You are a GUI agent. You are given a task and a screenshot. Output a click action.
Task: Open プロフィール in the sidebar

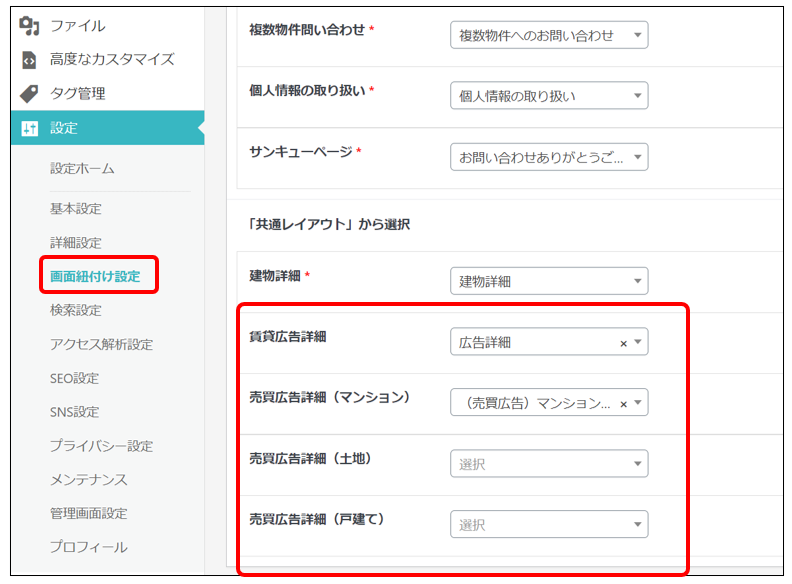[89, 547]
